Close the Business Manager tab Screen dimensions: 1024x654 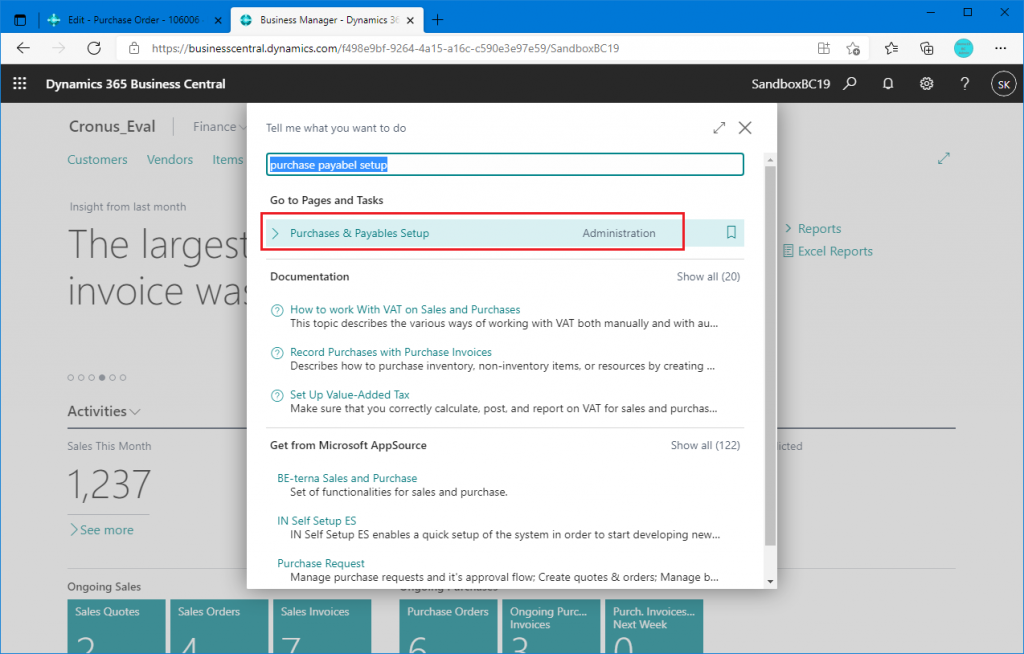click(410, 20)
